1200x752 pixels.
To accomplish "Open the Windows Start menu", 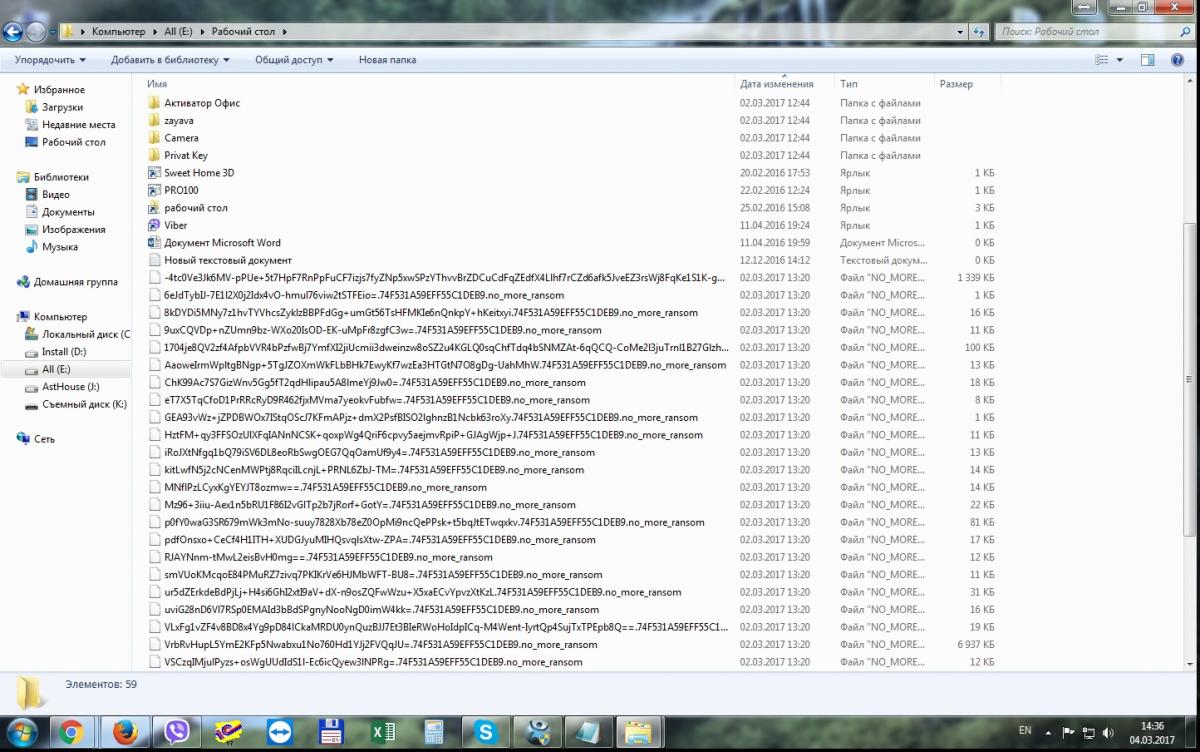I will pos(22,731).
